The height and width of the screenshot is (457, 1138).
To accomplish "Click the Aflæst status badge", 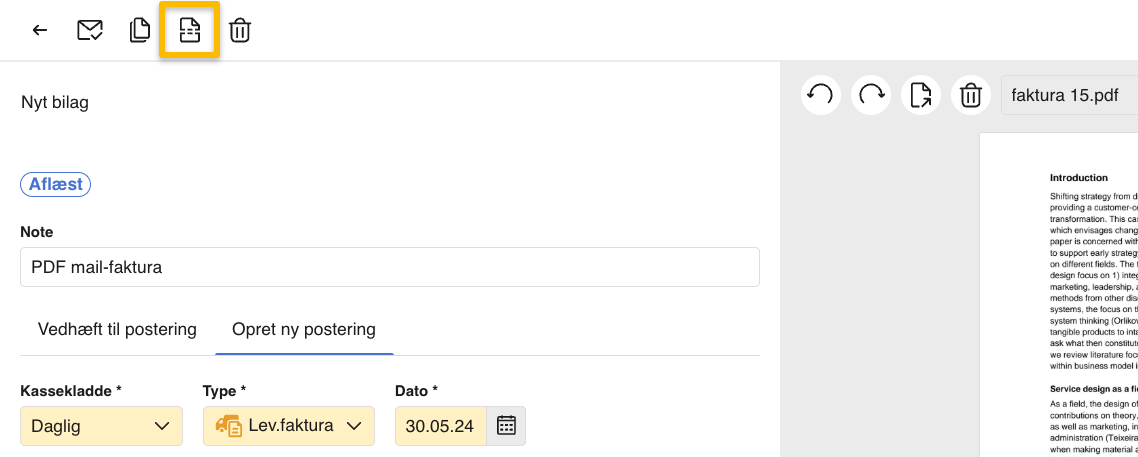I will [56, 184].
